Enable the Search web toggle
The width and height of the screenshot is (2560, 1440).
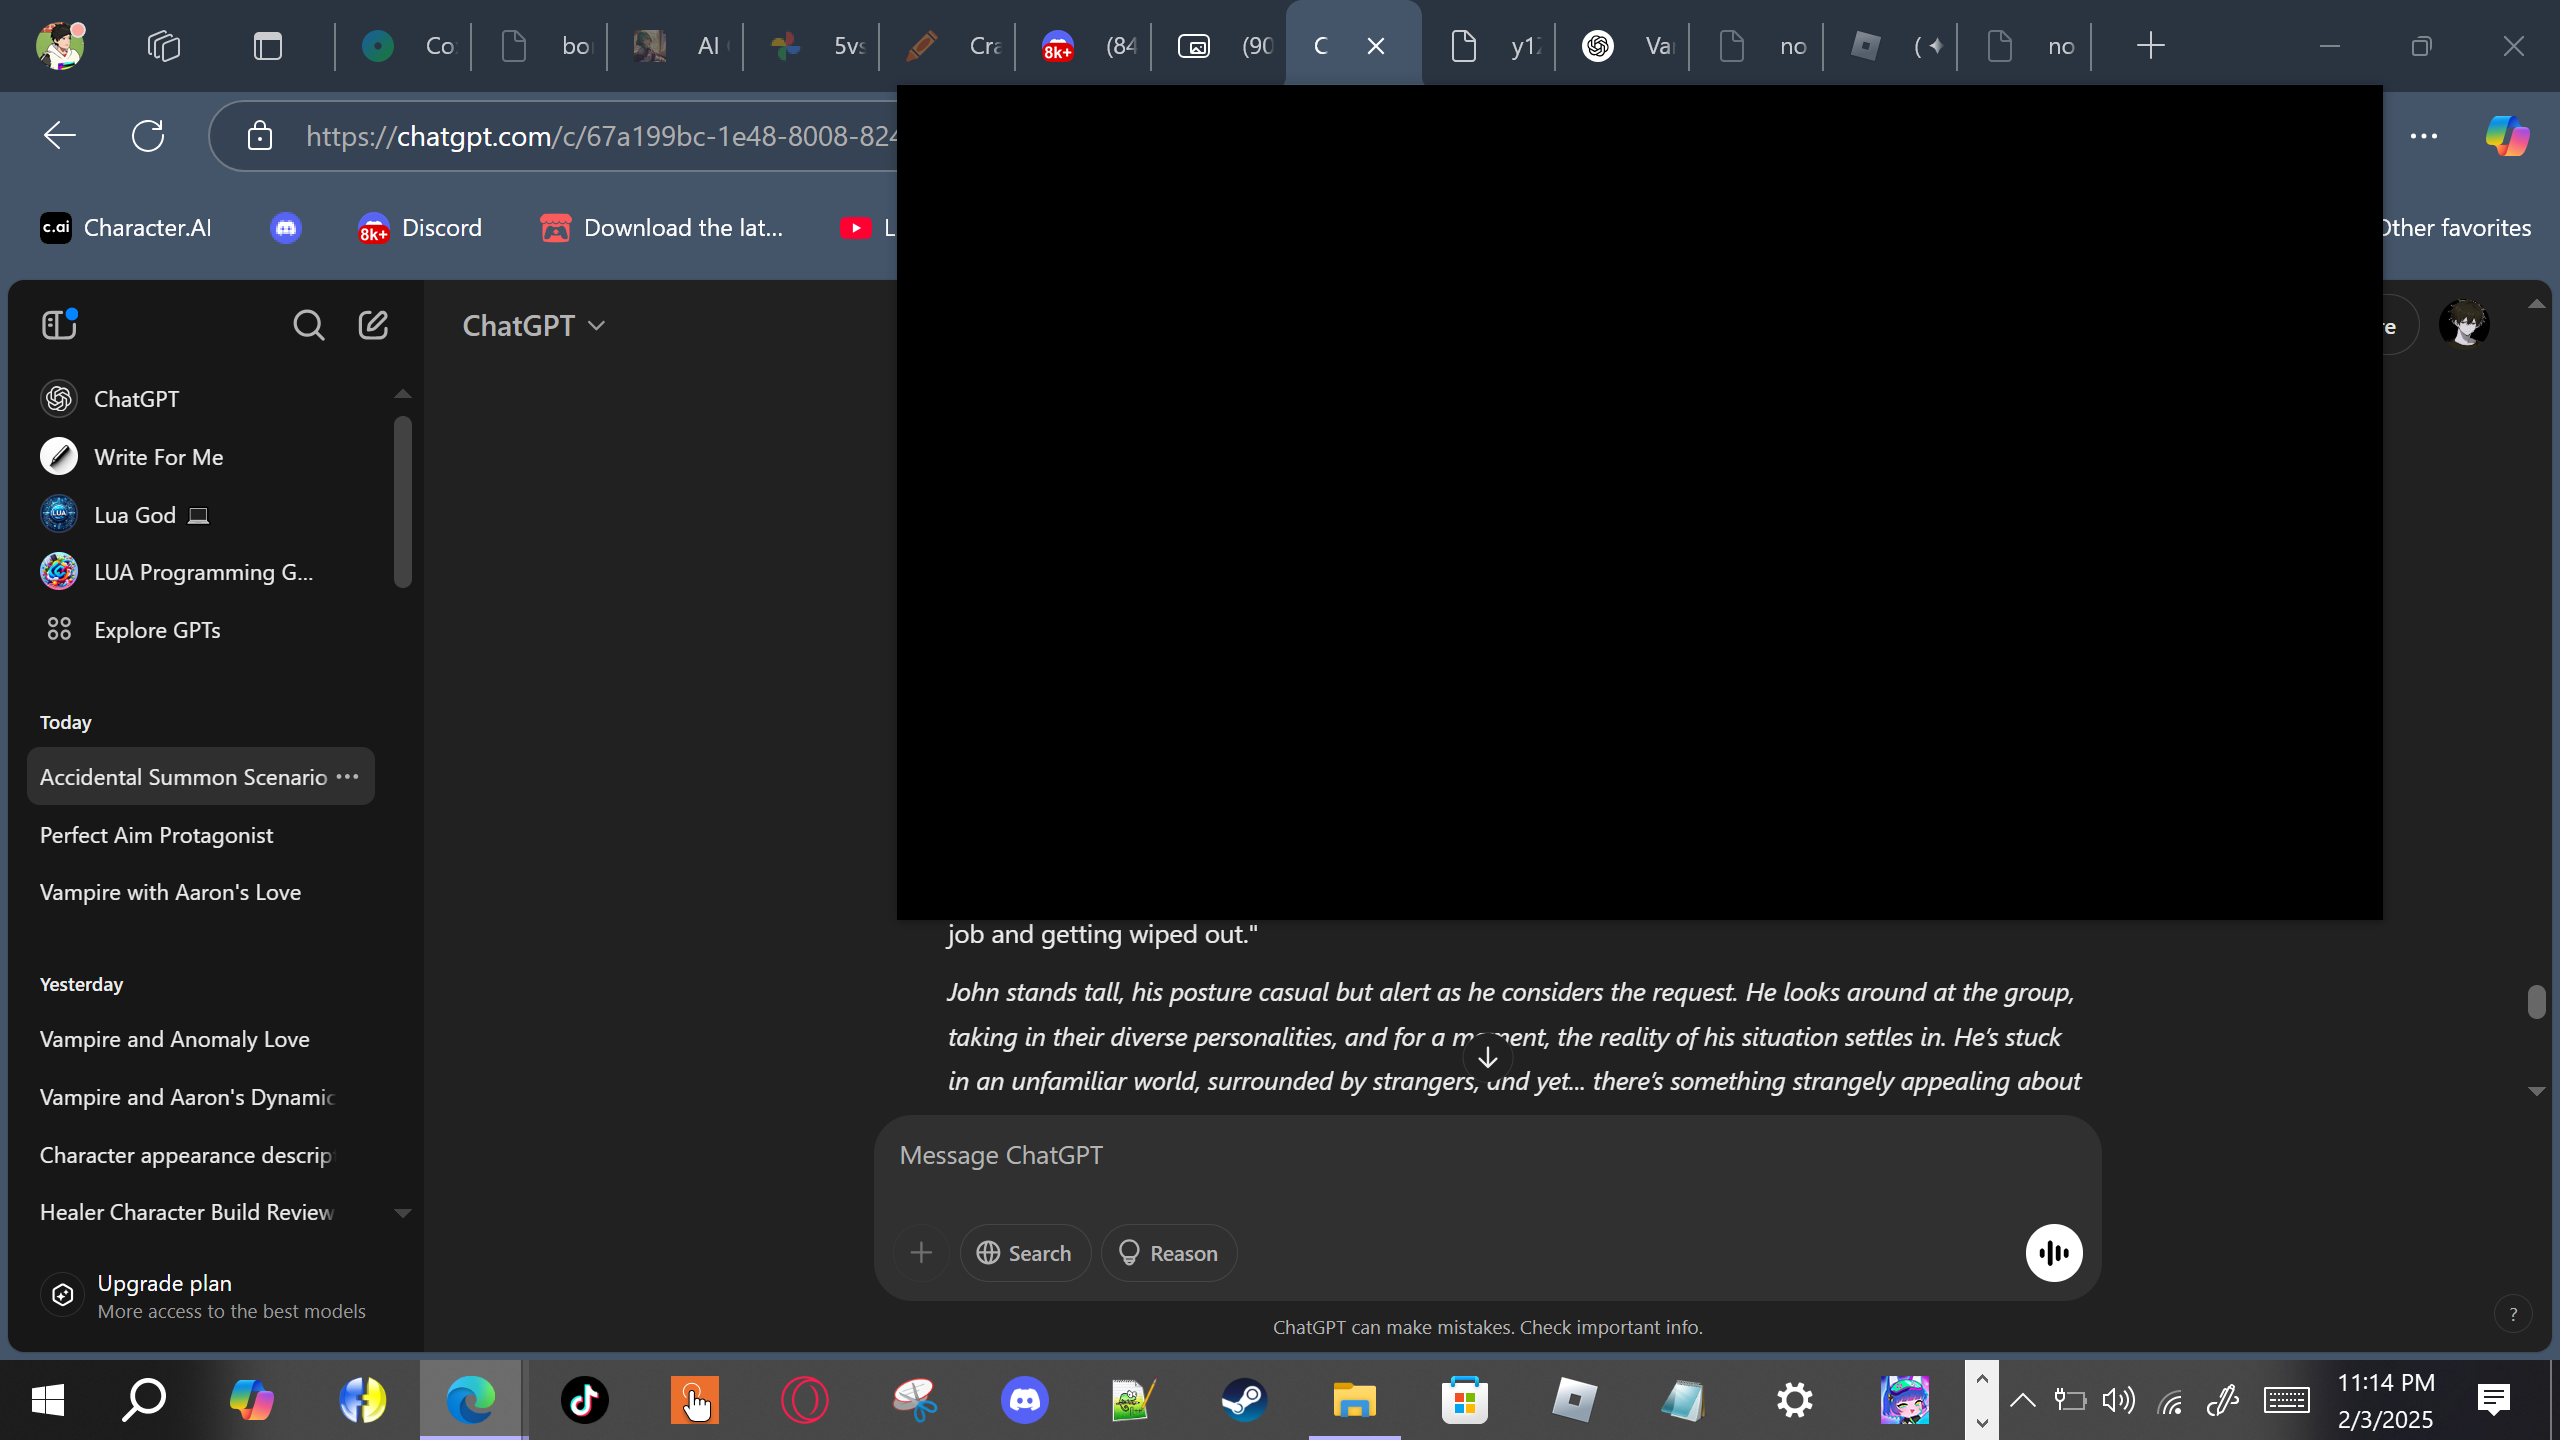[x=1025, y=1253]
